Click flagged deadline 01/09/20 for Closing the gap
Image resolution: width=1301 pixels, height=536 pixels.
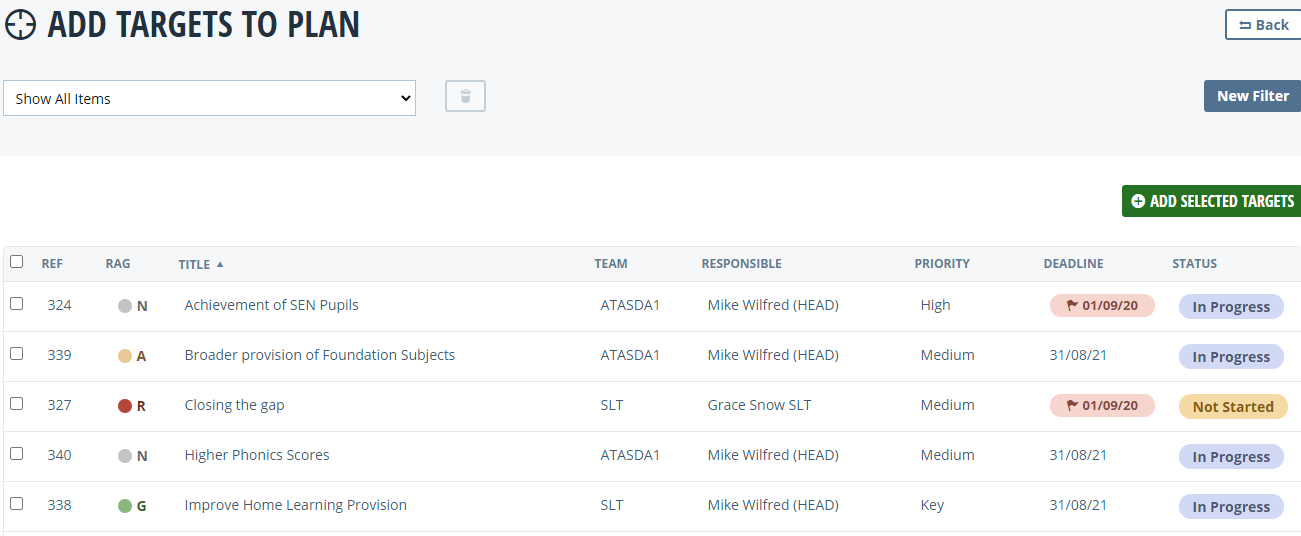1102,406
